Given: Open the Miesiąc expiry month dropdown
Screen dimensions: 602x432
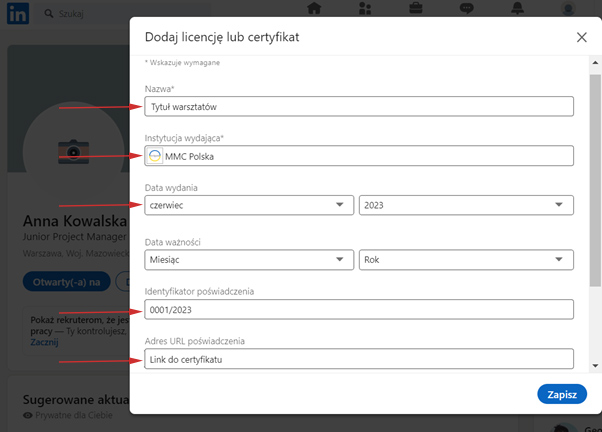Looking at the screenshot, I should click(249, 260).
